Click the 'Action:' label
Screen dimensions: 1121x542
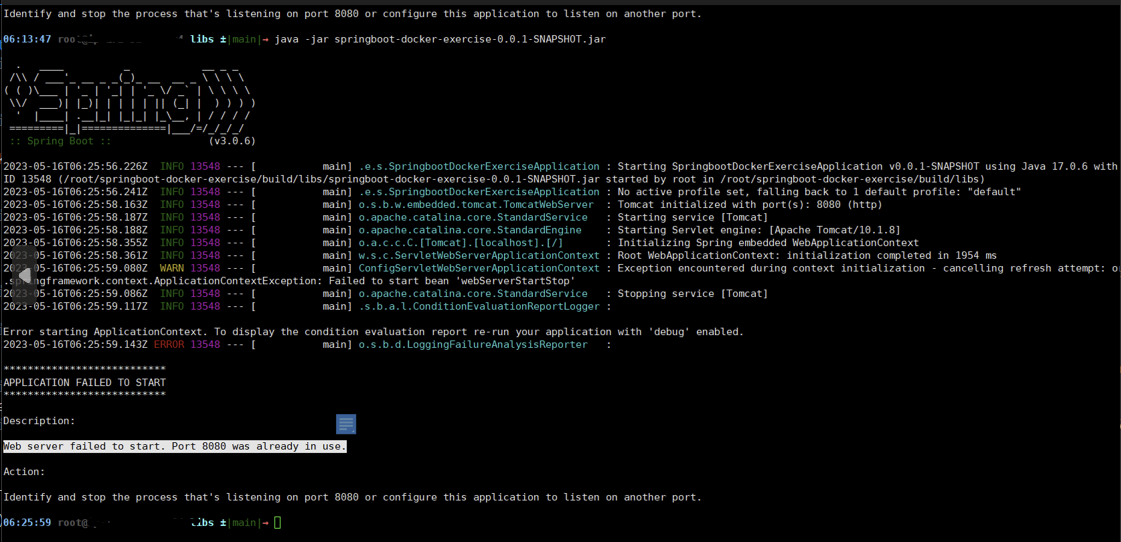[24, 472]
